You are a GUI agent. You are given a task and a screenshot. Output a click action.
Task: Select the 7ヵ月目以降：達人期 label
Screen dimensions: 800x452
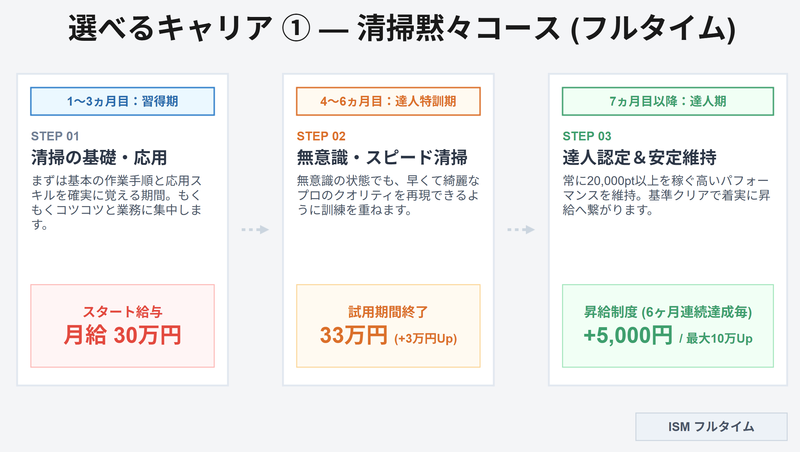668,101
